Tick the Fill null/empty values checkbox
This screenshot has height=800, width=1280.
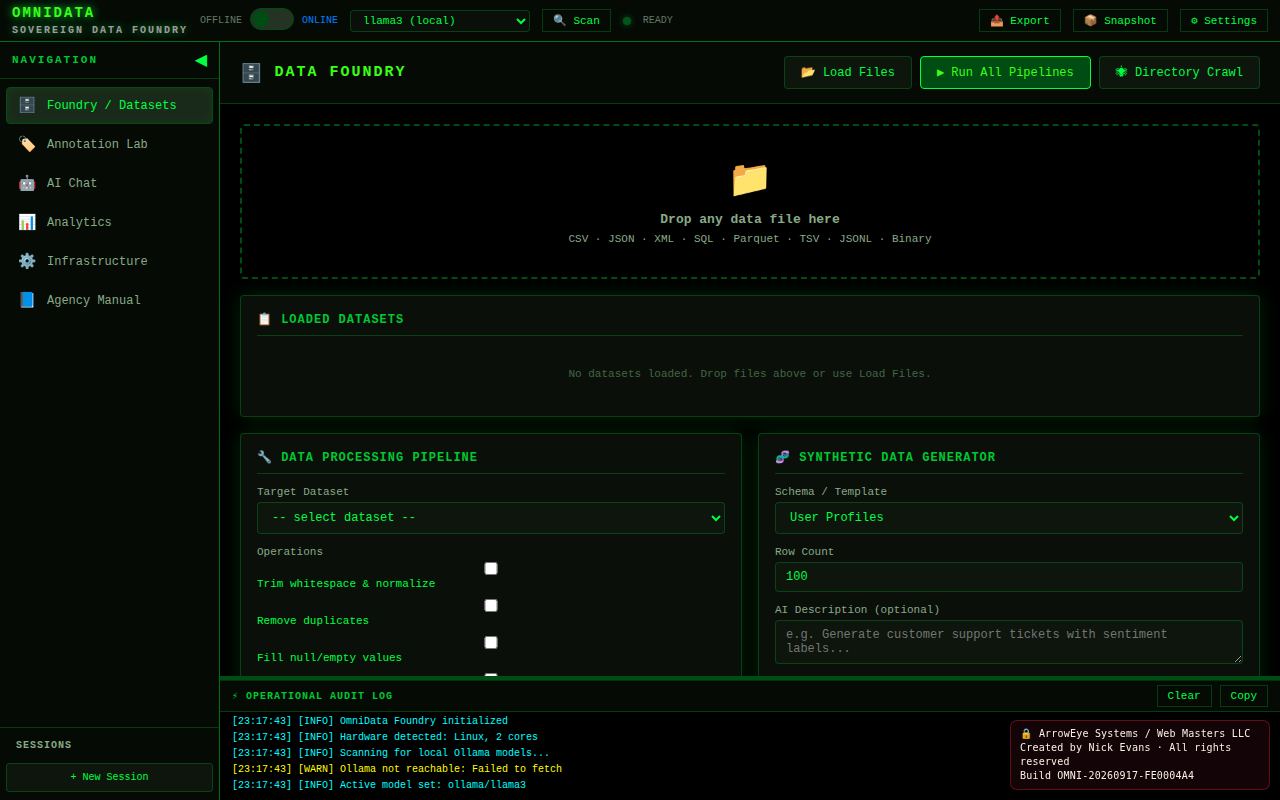[x=491, y=642]
